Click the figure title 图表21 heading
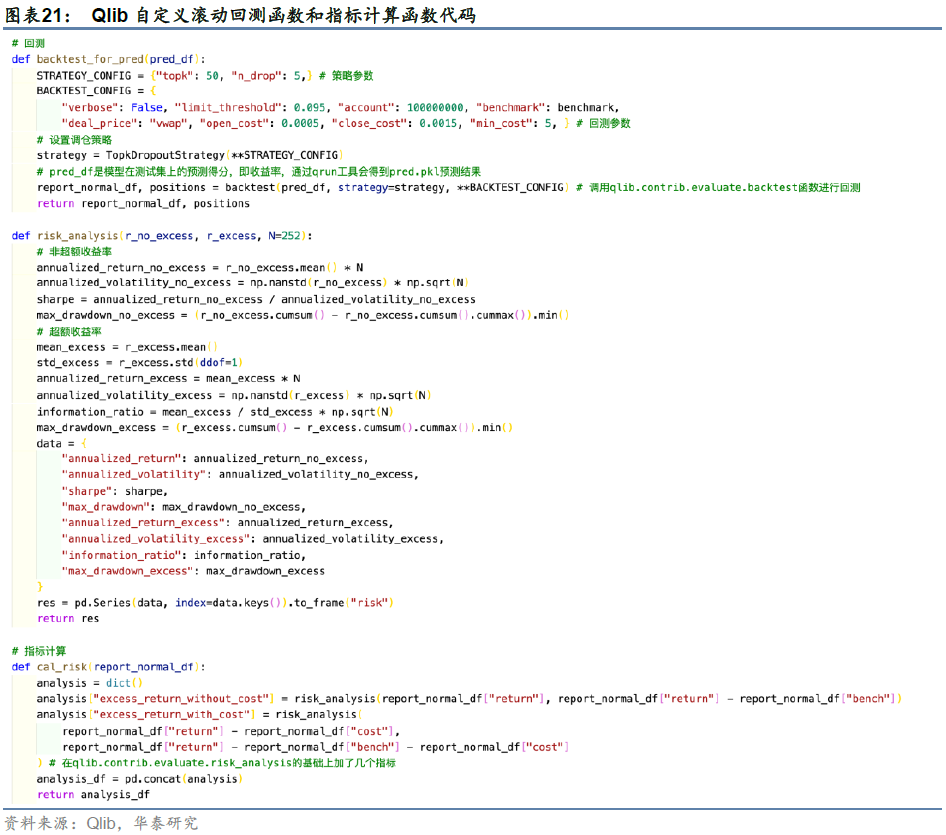Viewport: 946px width, 835px height. (240, 15)
